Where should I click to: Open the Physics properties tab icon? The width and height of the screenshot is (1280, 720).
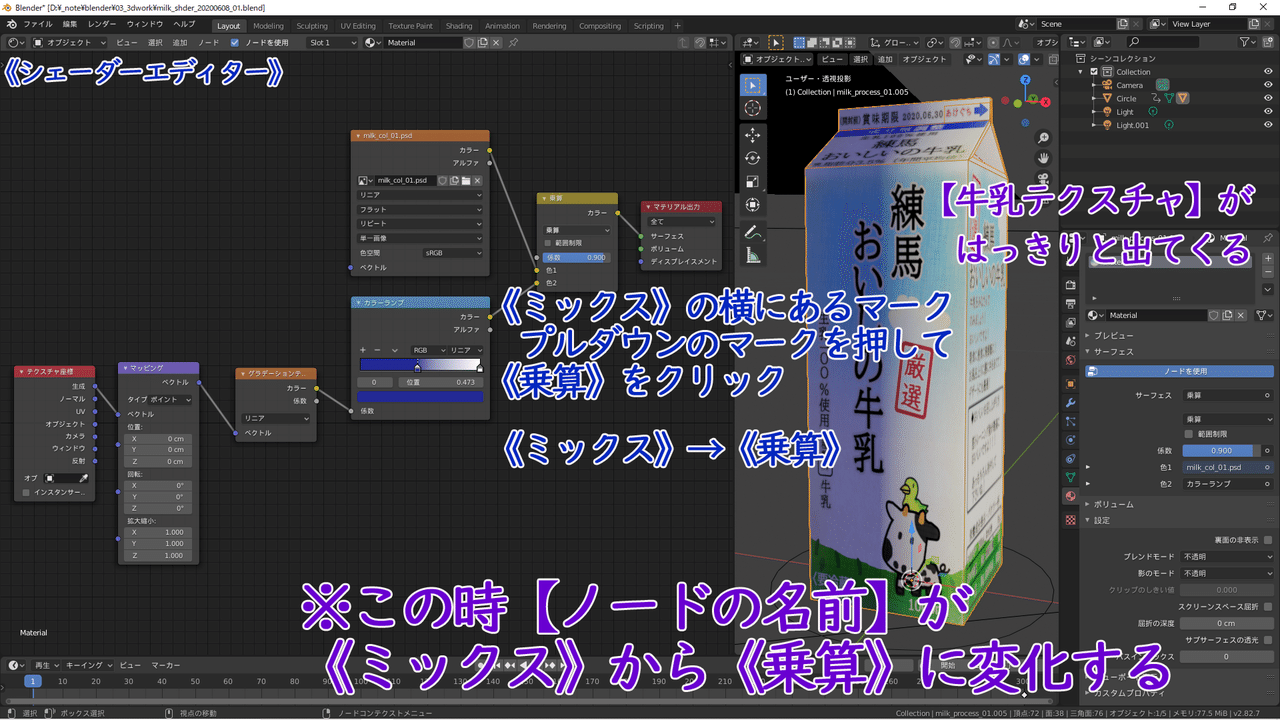tap(1070, 439)
